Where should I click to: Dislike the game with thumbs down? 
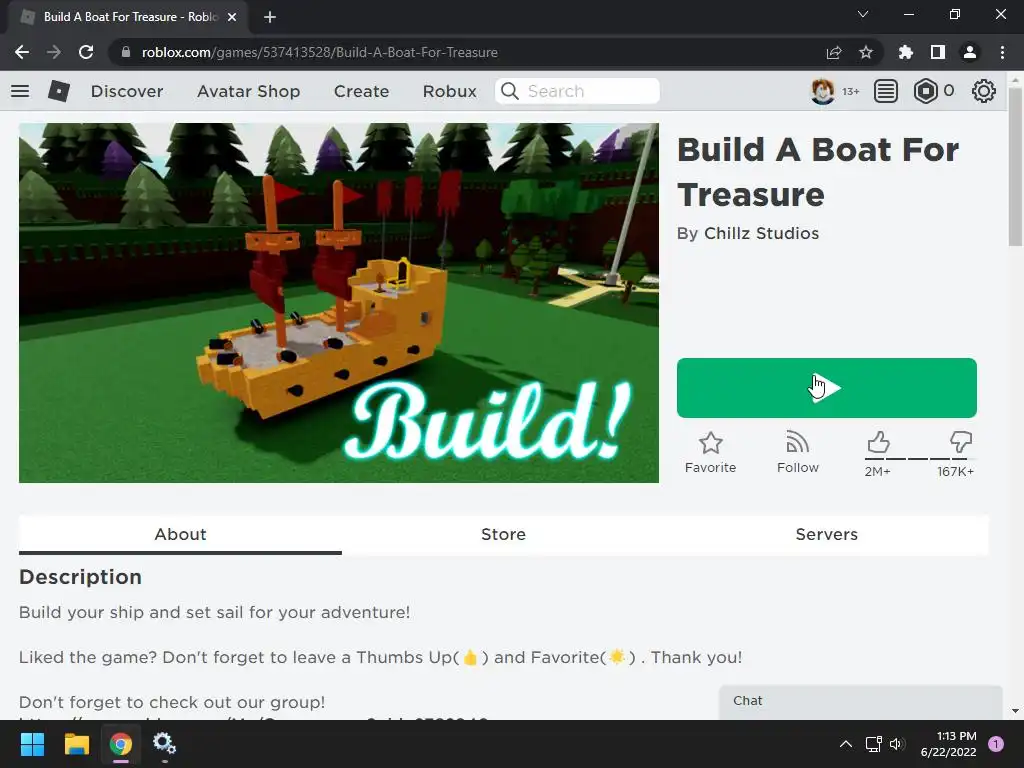point(961,442)
